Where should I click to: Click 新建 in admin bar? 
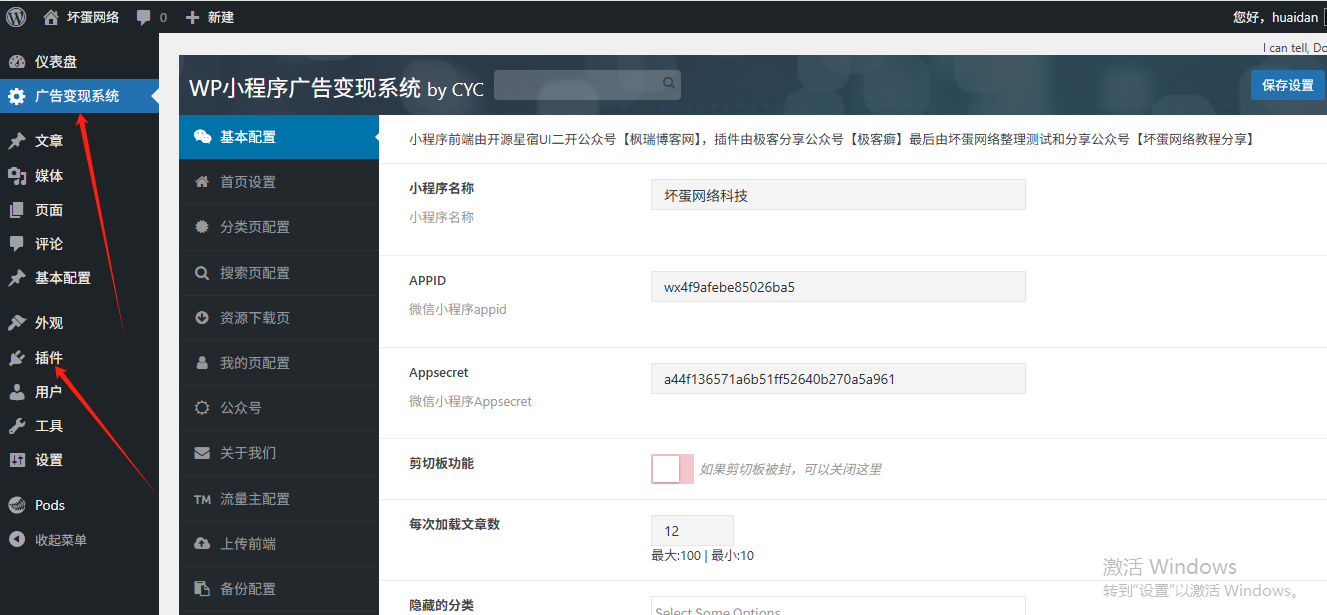tap(220, 17)
